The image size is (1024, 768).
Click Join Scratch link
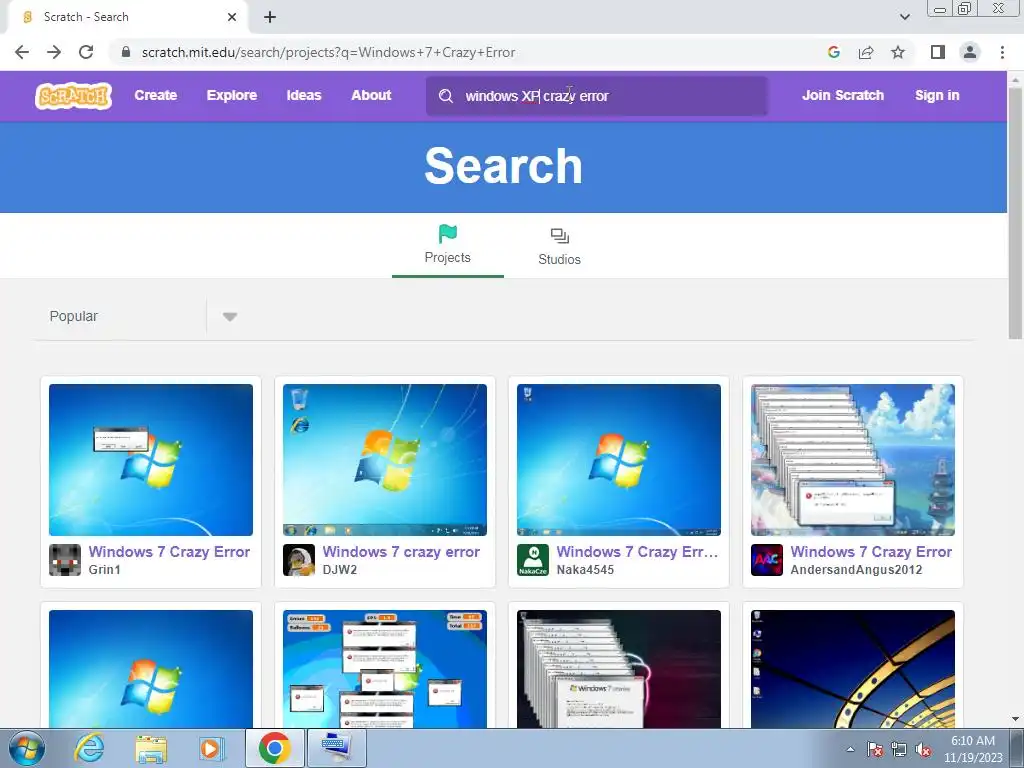842,95
